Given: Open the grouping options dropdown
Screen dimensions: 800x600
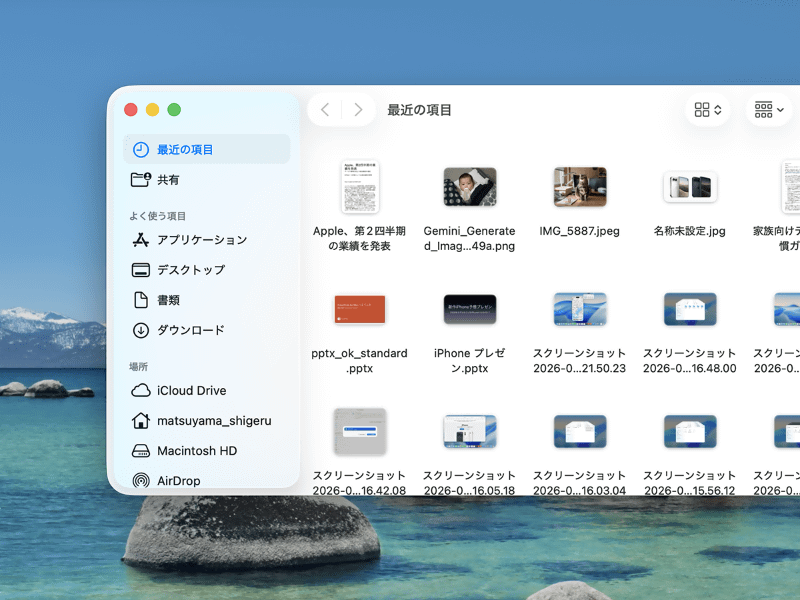Looking at the screenshot, I should pyautogui.click(x=769, y=110).
